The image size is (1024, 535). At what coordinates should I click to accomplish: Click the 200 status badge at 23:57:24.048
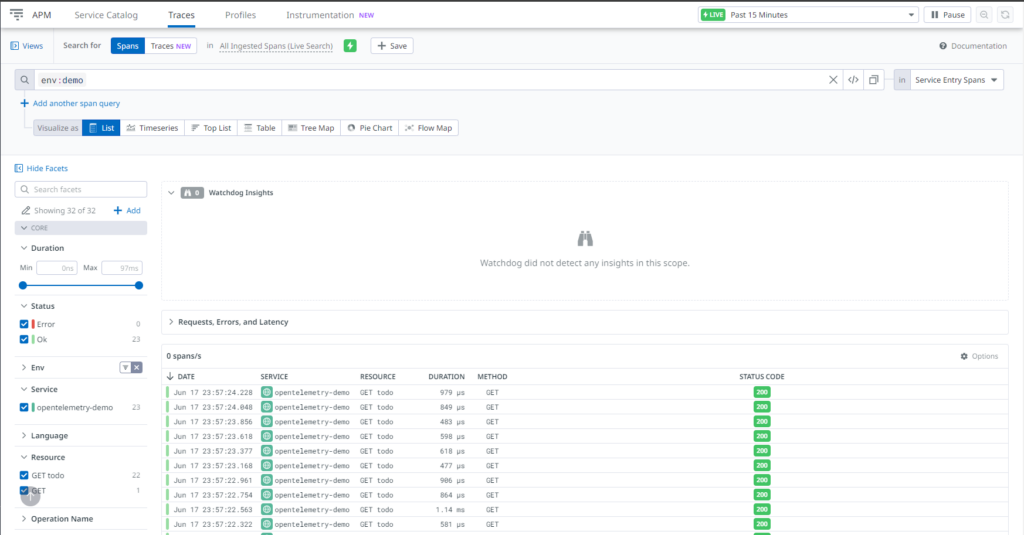point(761,407)
